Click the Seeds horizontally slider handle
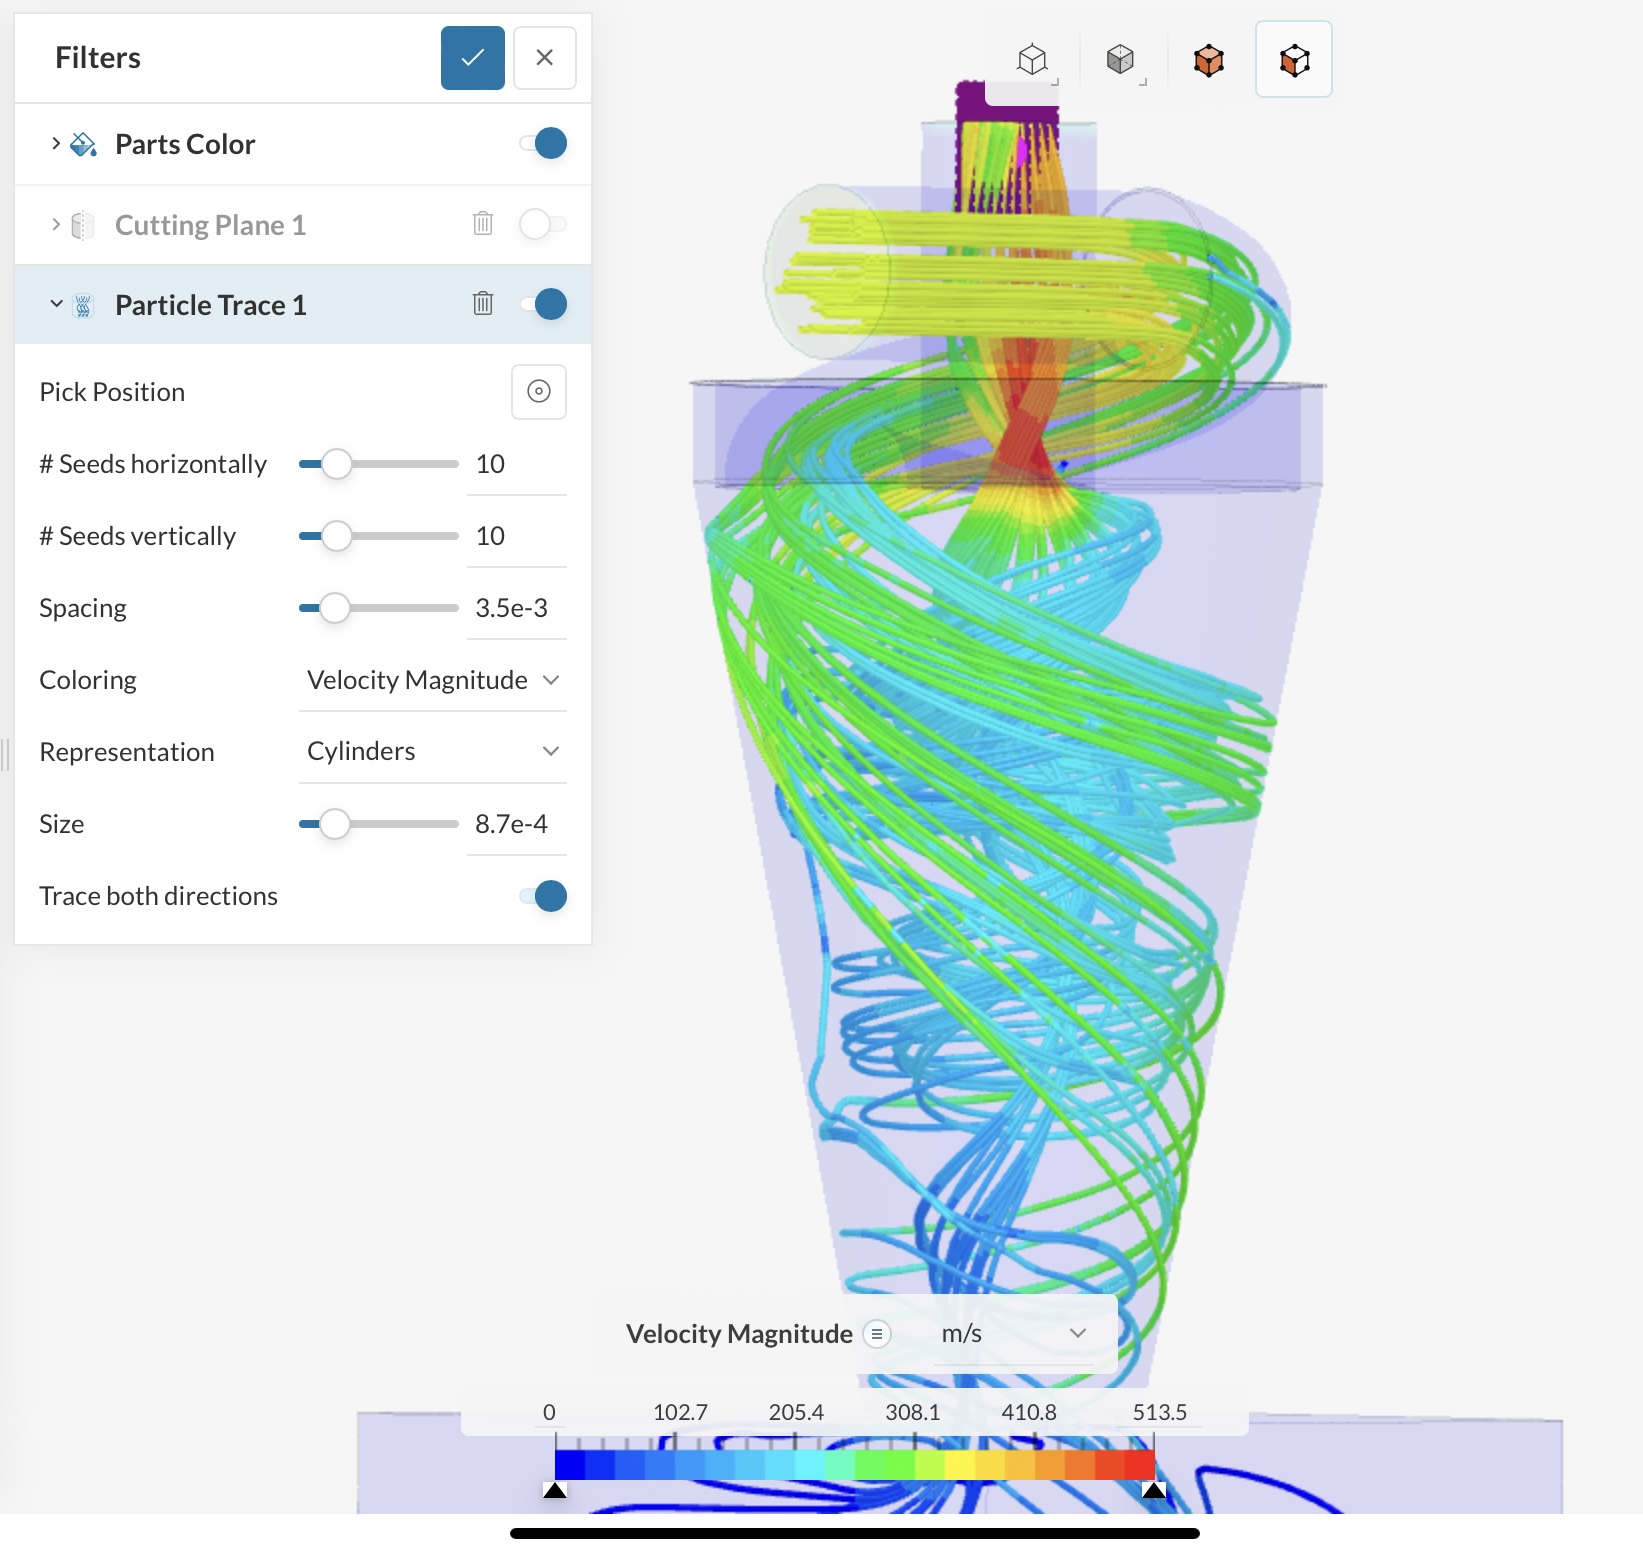Viewport: 1643px width, 1553px height. coord(337,464)
